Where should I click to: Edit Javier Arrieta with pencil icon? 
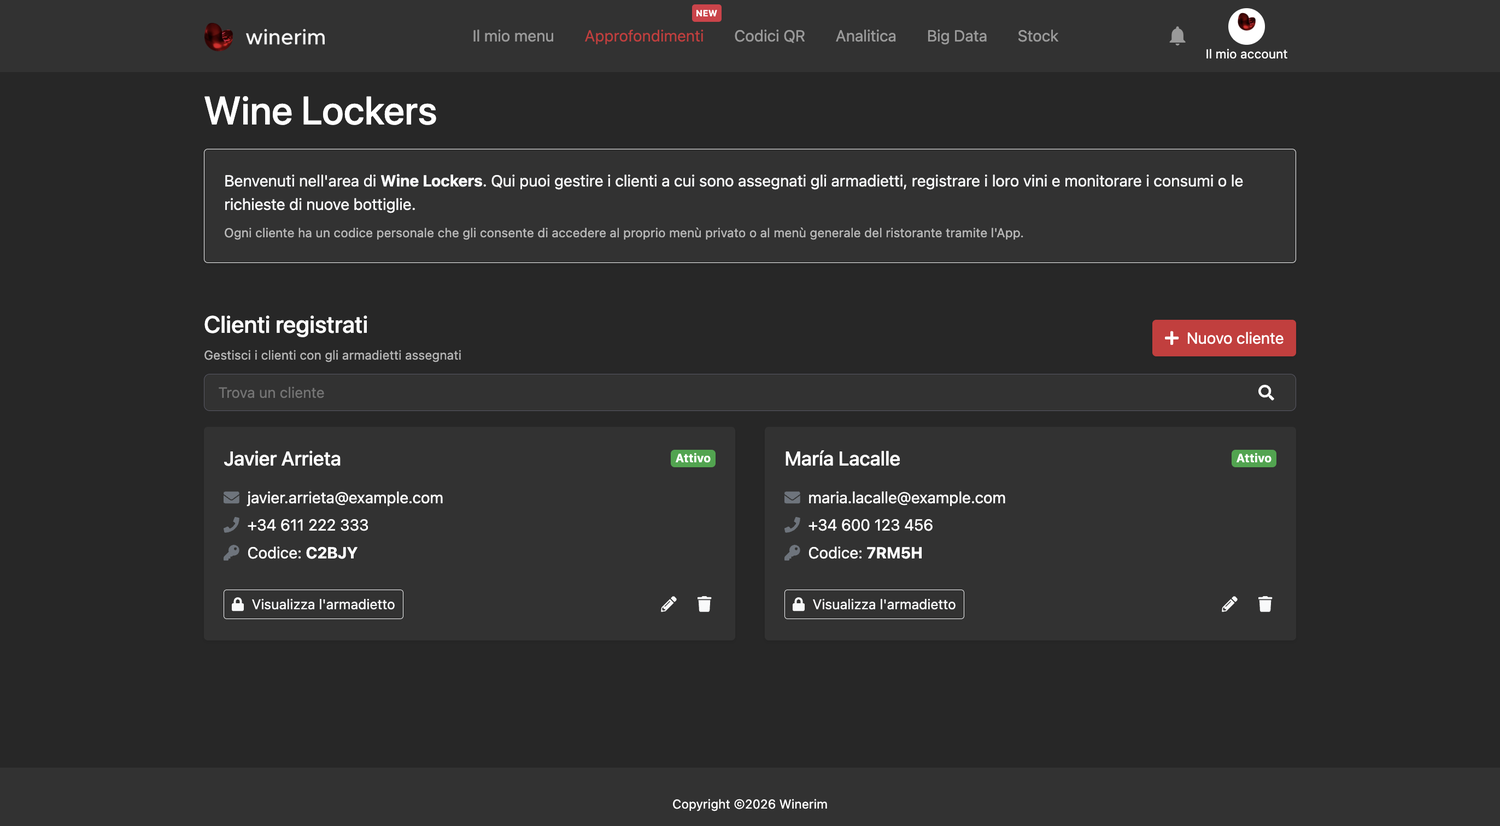click(x=669, y=604)
